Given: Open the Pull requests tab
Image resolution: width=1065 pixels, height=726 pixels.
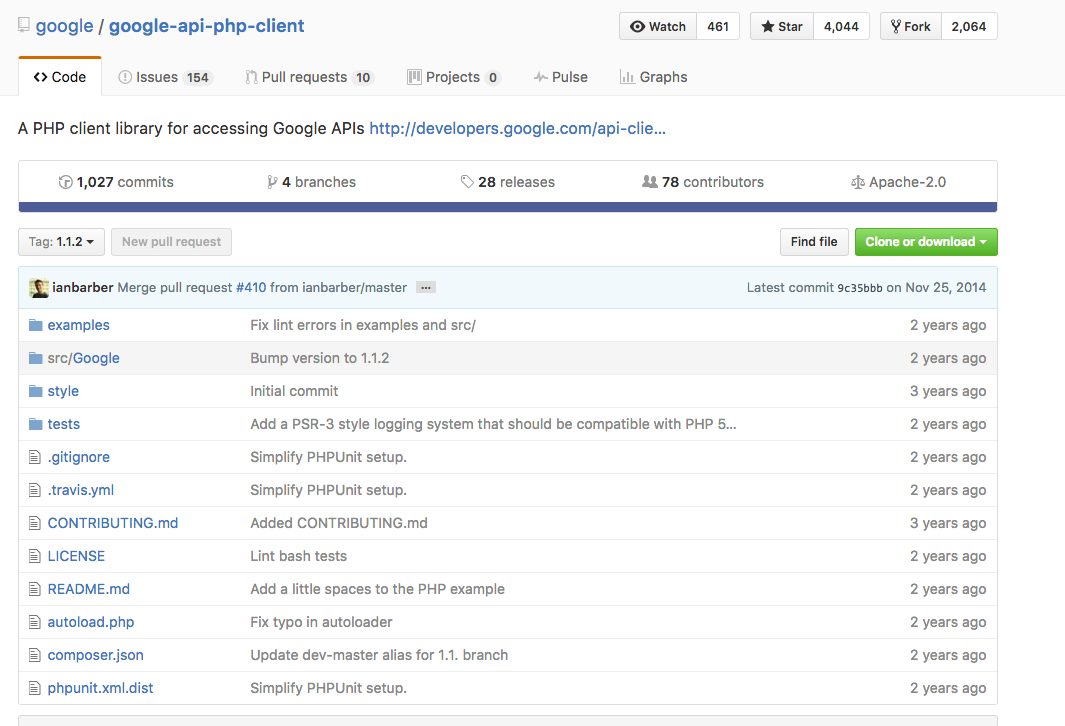Looking at the screenshot, I should [x=308, y=77].
